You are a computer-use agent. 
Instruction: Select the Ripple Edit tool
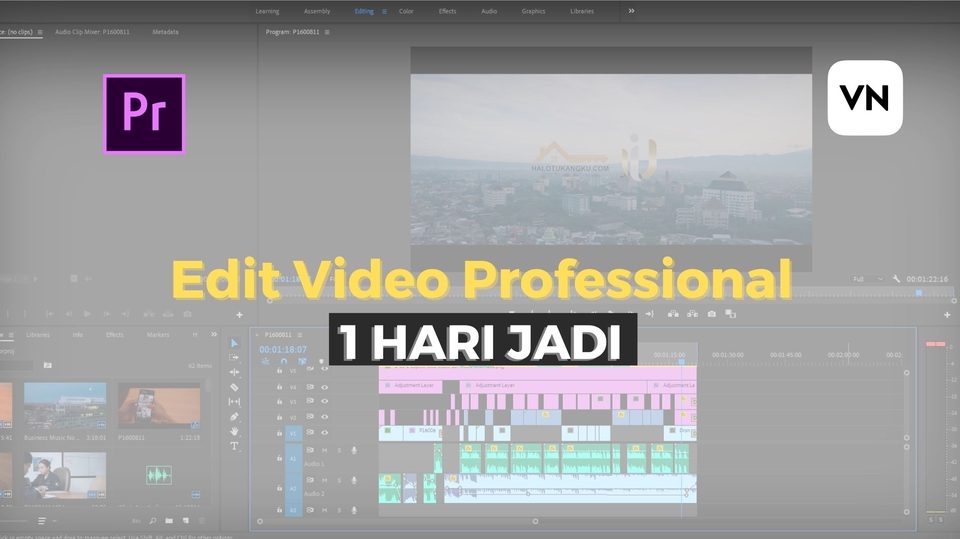234,372
